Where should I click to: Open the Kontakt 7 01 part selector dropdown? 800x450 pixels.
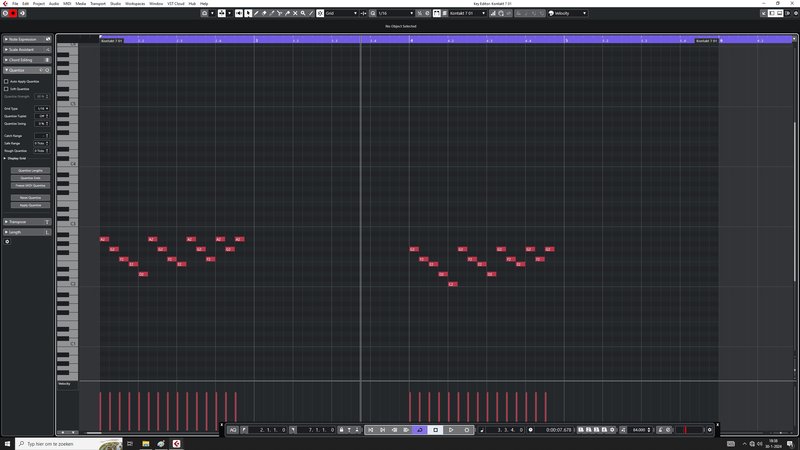(x=468, y=13)
